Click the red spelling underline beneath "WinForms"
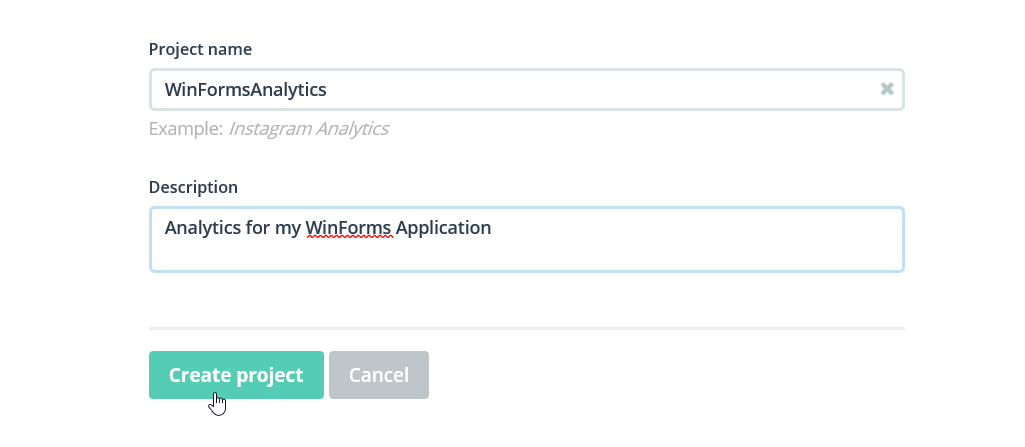Screen dimensions: 1025x447 click(348, 238)
